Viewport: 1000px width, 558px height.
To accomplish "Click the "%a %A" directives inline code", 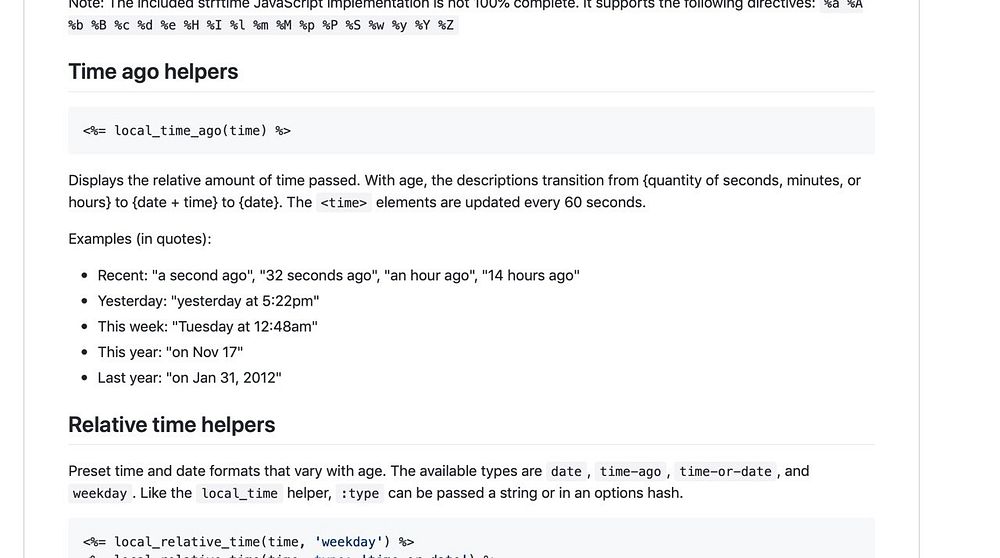I will [842, 5].
